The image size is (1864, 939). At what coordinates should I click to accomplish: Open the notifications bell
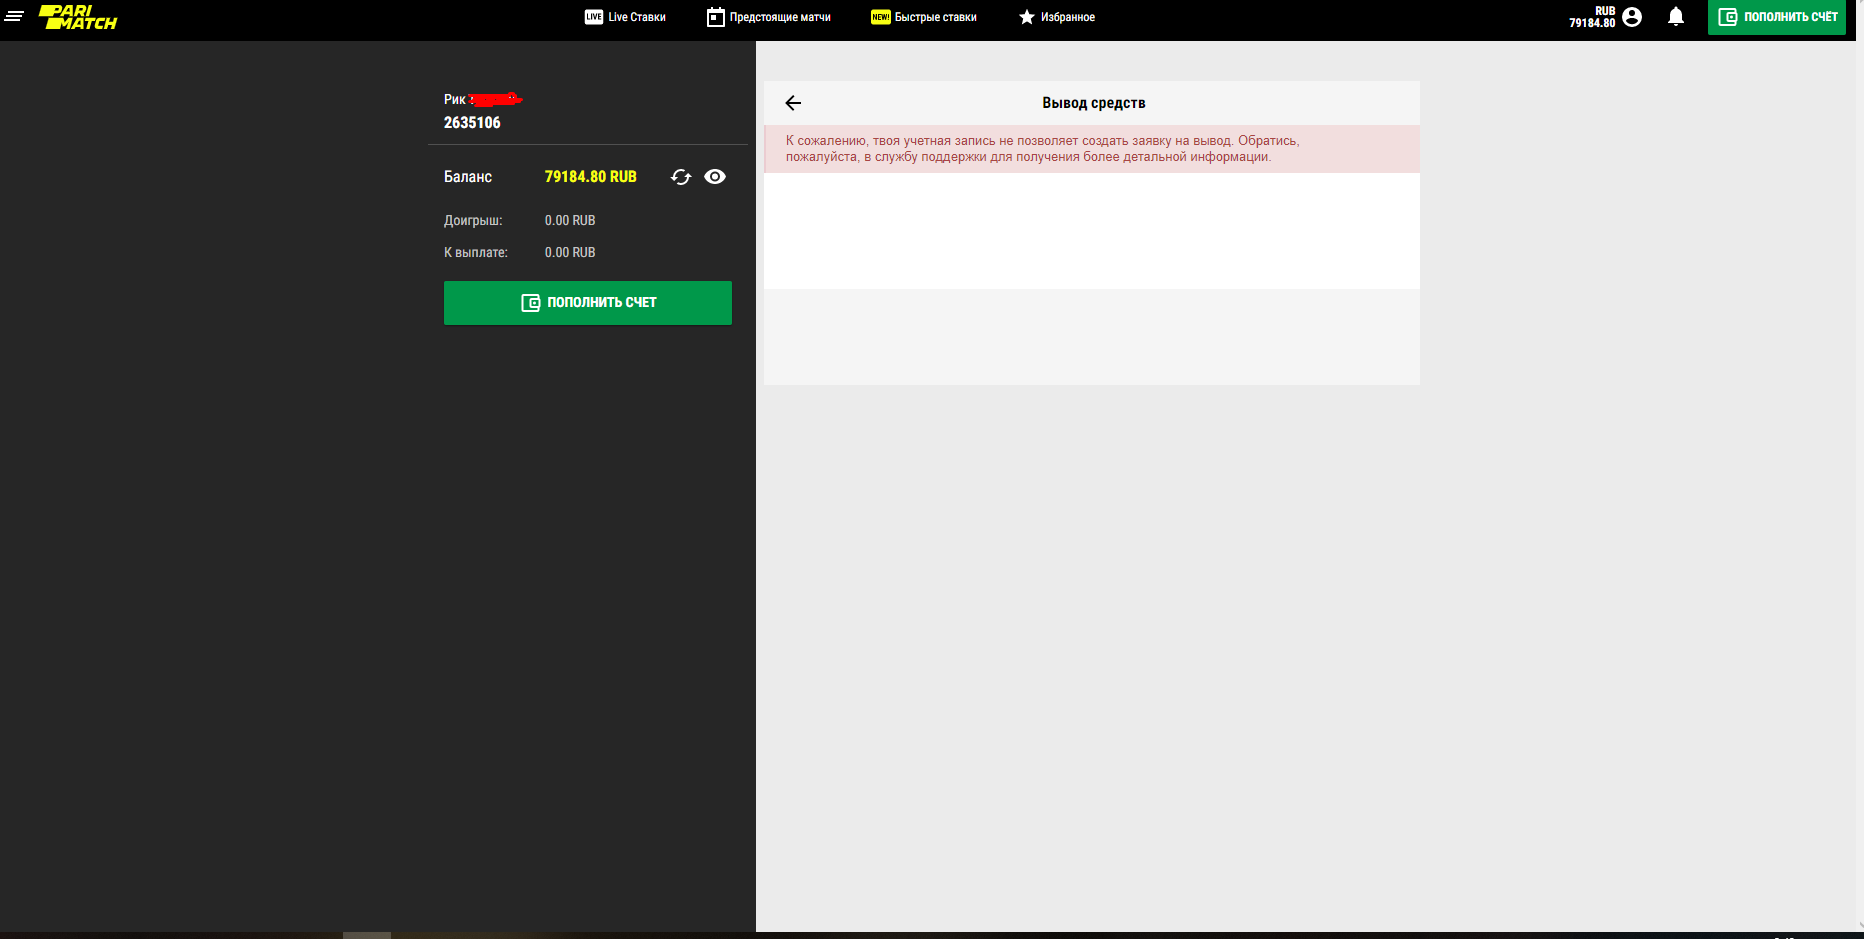pyautogui.click(x=1676, y=17)
